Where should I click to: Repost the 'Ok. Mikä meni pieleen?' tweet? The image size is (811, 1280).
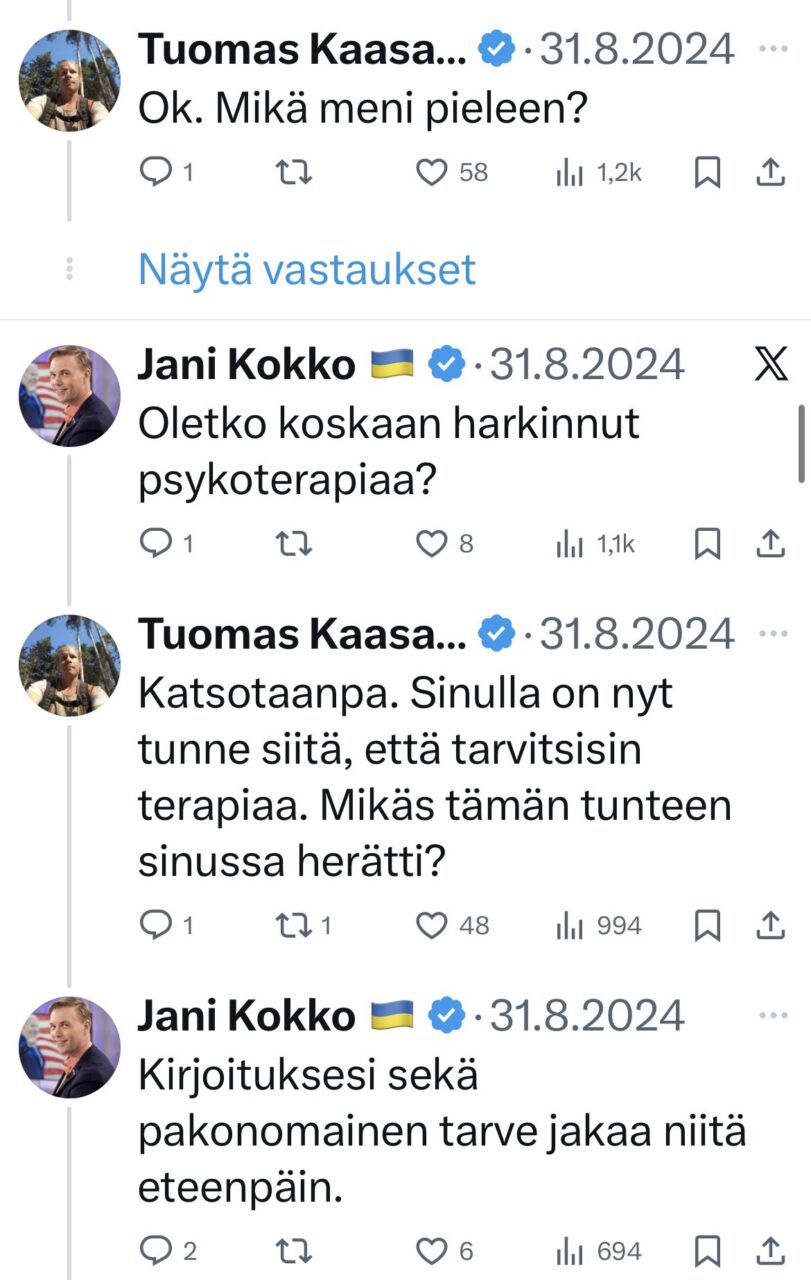294,173
